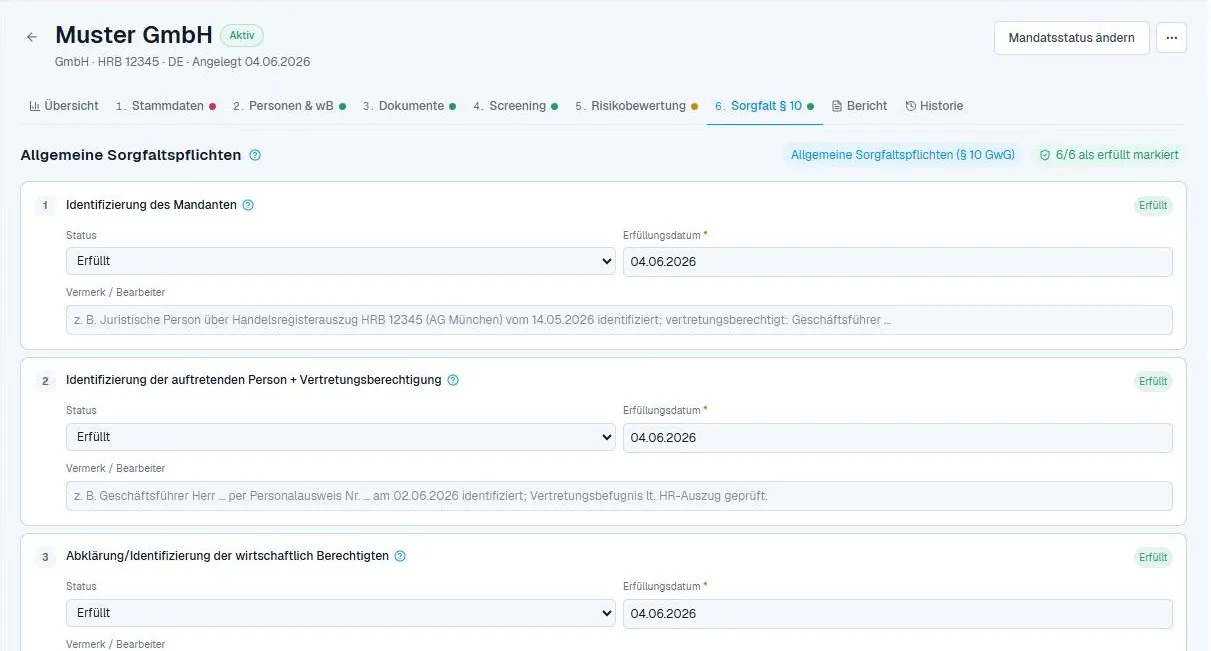Click the Erfüllt badge of section 3
Viewport: 1211px width, 651px height.
(1153, 557)
